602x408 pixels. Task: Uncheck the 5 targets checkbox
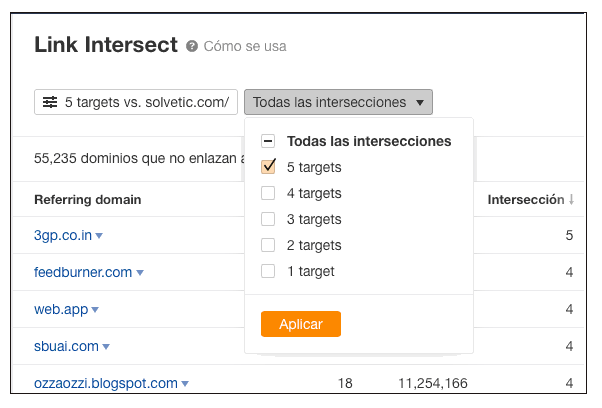click(268, 167)
